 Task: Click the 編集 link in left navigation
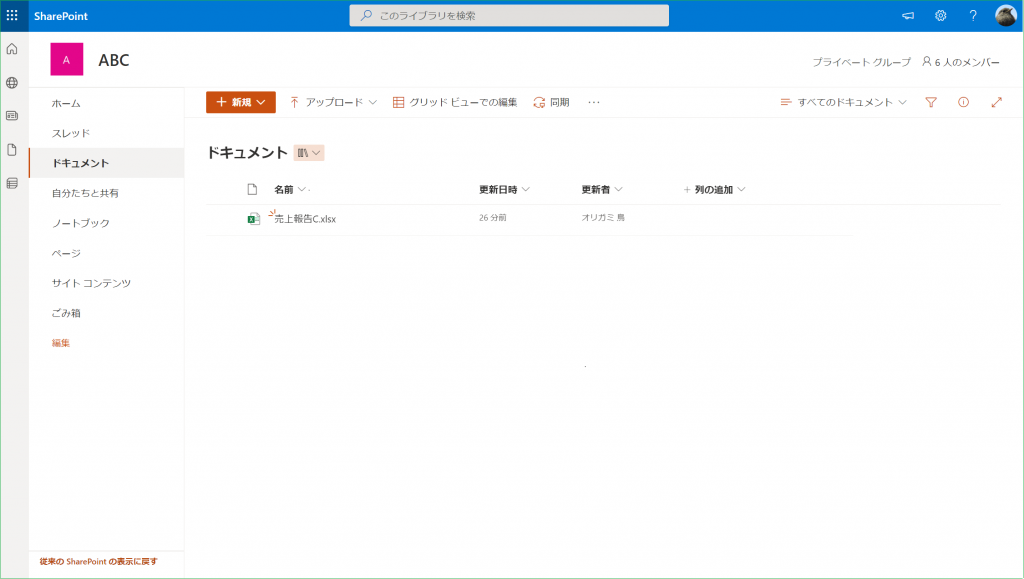pos(61,343)
